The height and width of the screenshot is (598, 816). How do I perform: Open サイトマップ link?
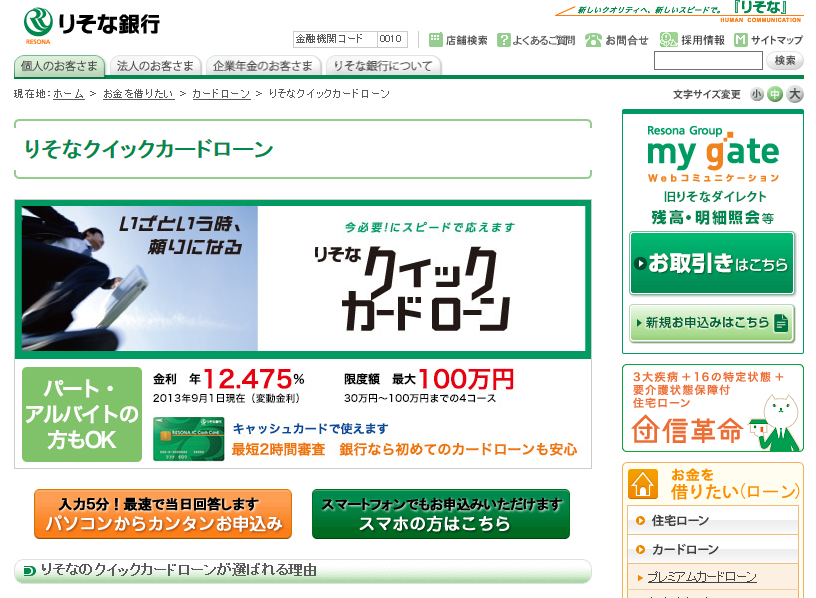click(776, 40)
